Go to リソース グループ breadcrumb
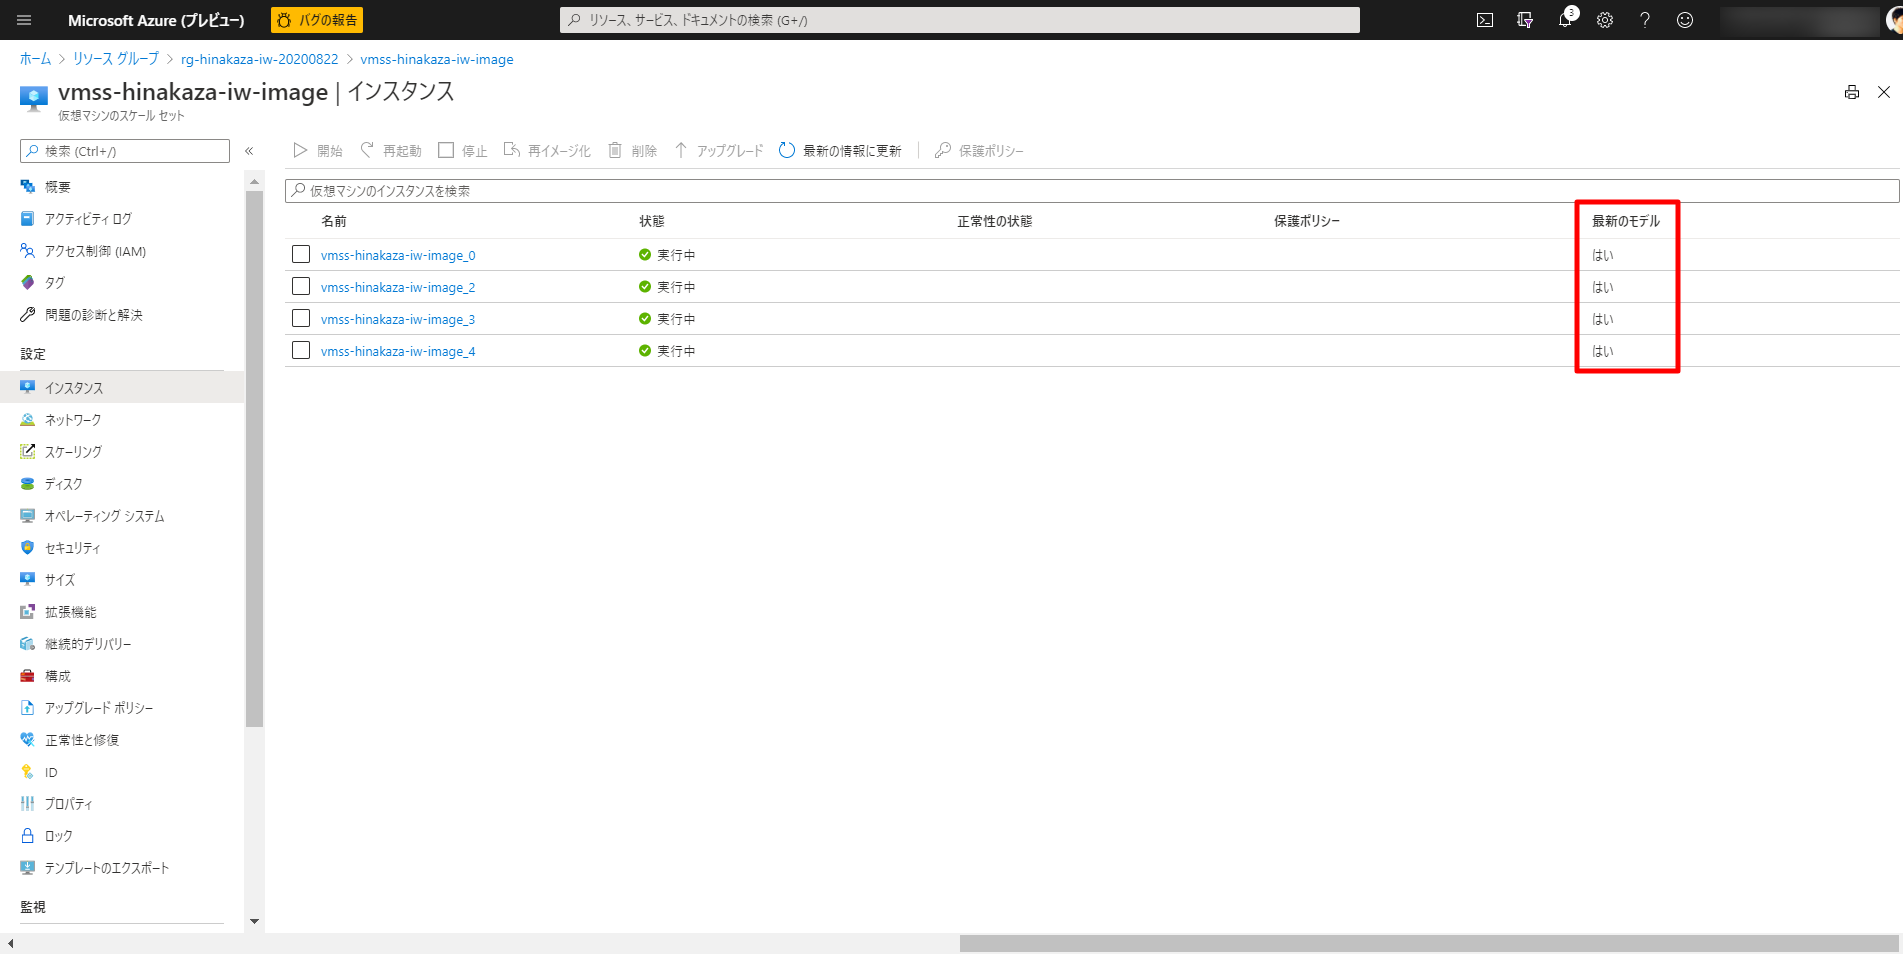 tap(116, 59)
